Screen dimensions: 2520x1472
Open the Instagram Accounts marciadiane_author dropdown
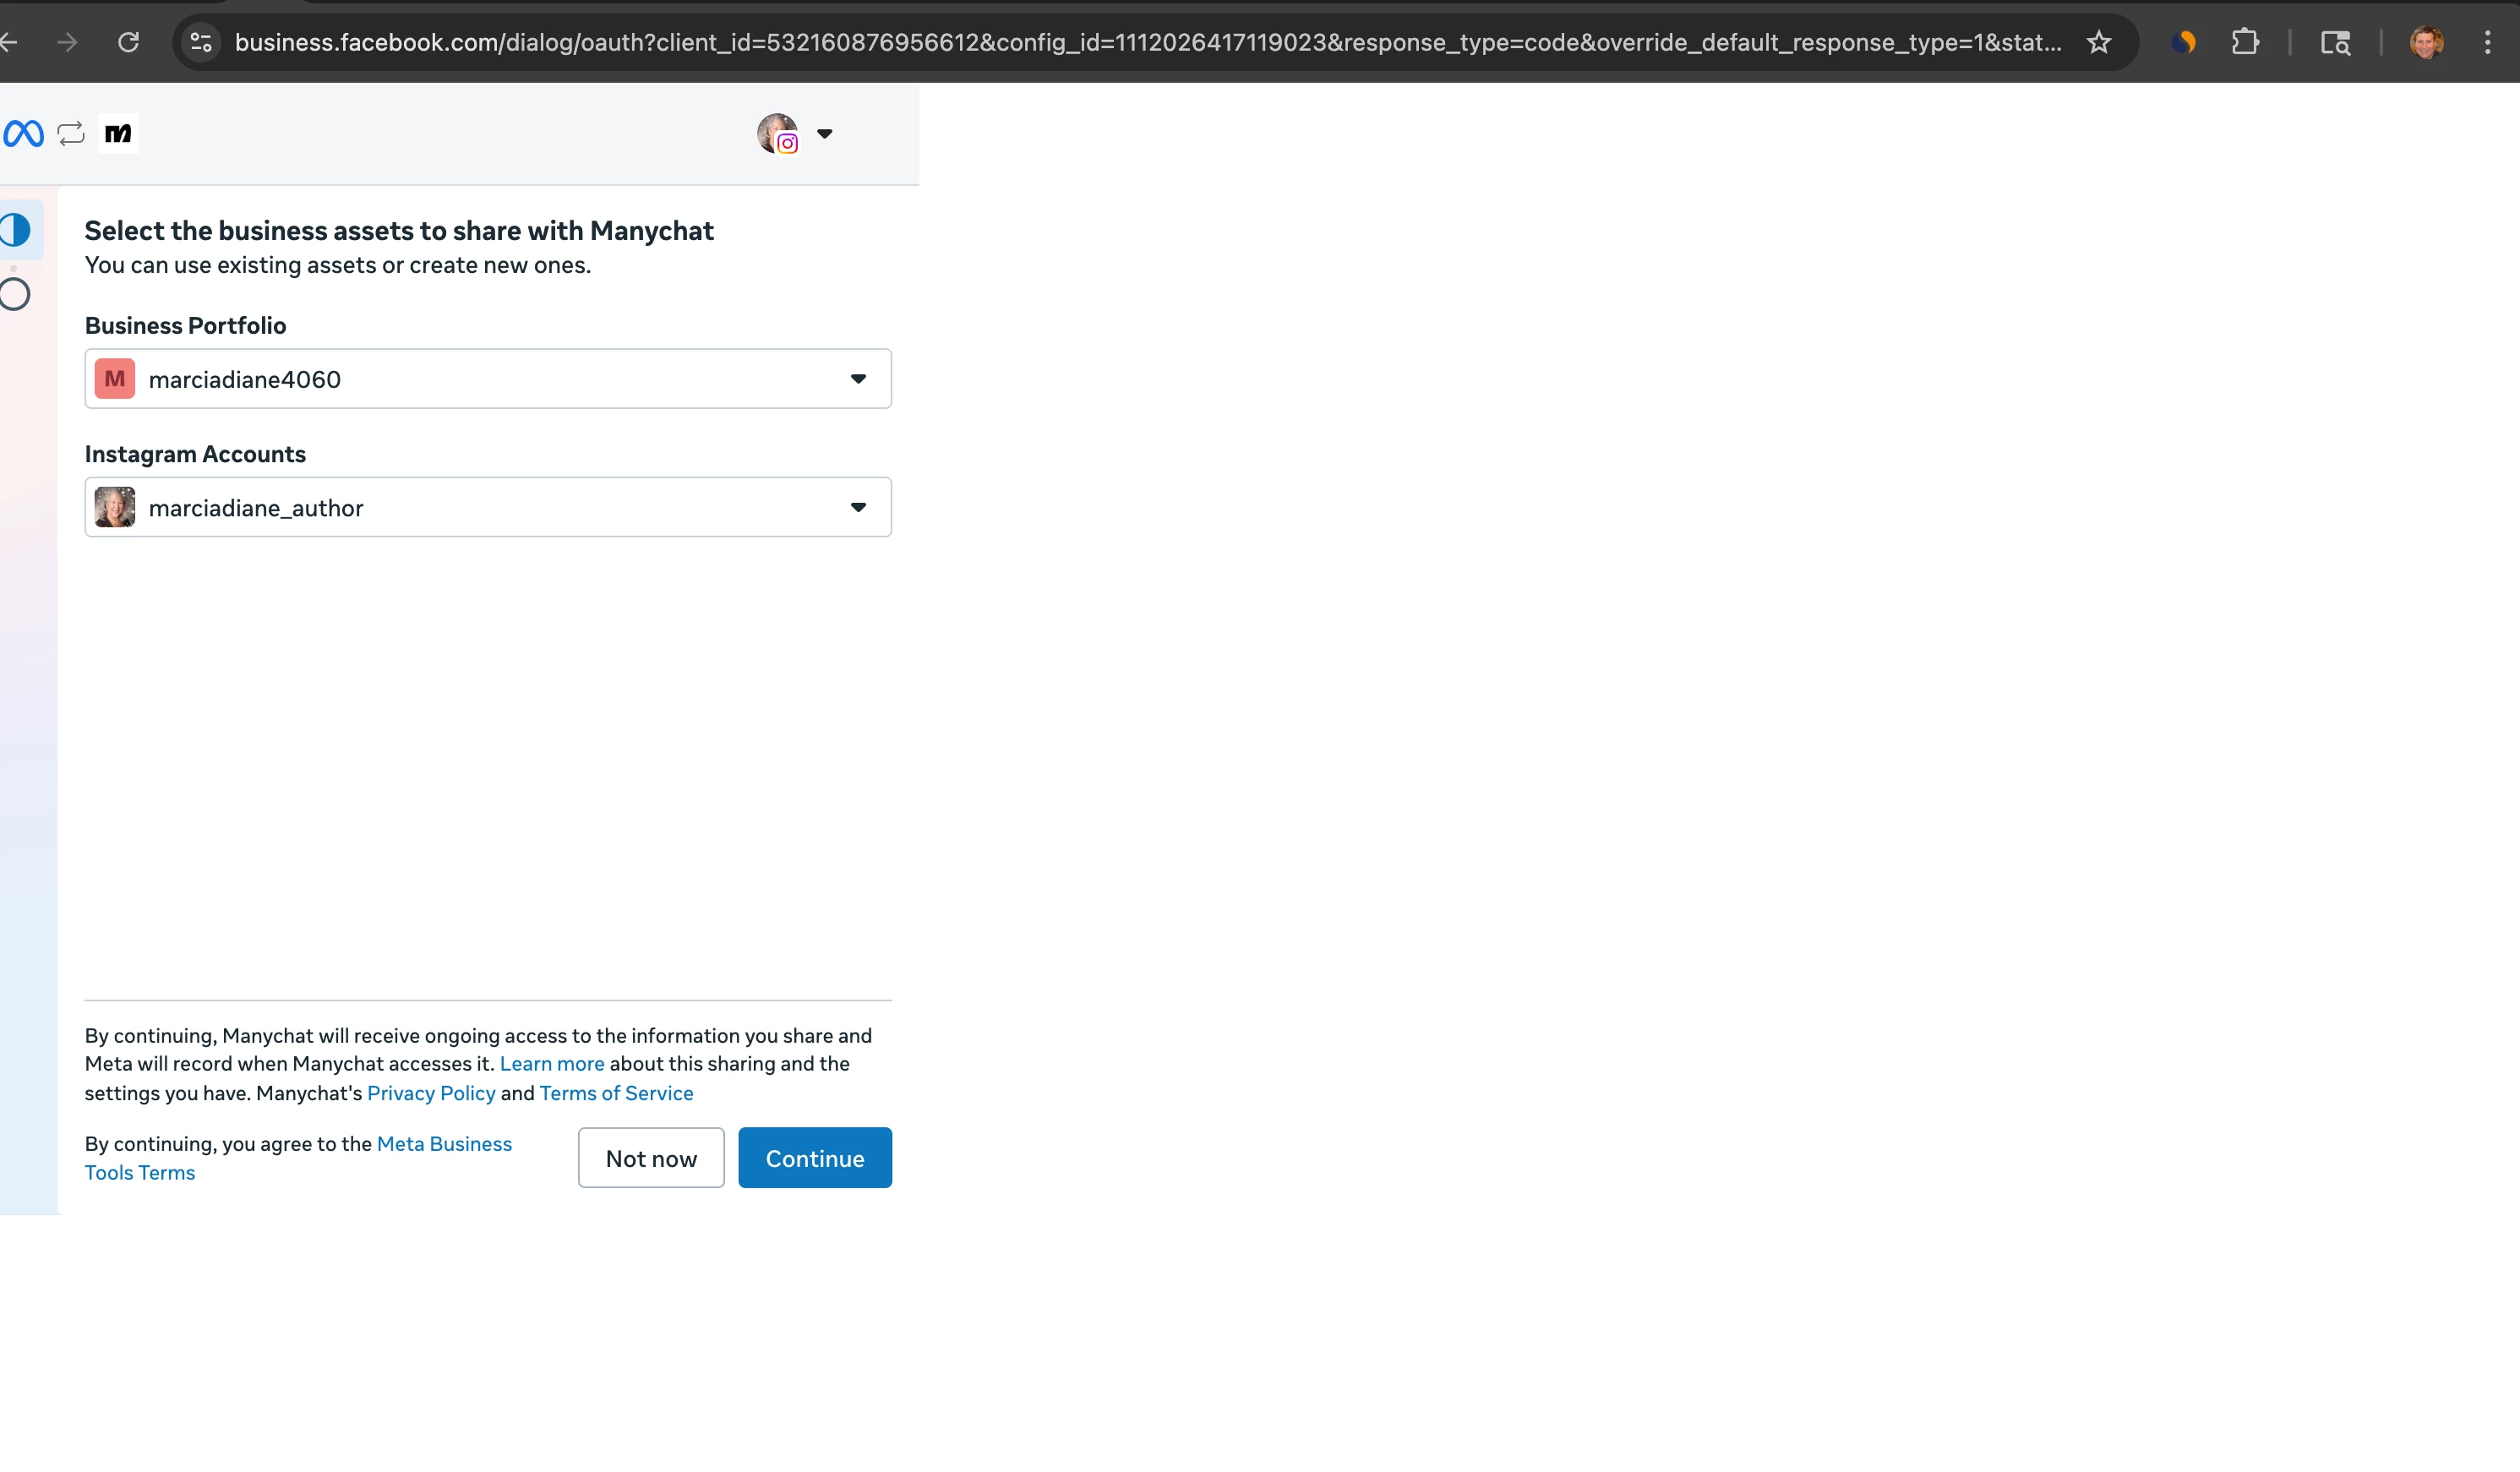488,507
